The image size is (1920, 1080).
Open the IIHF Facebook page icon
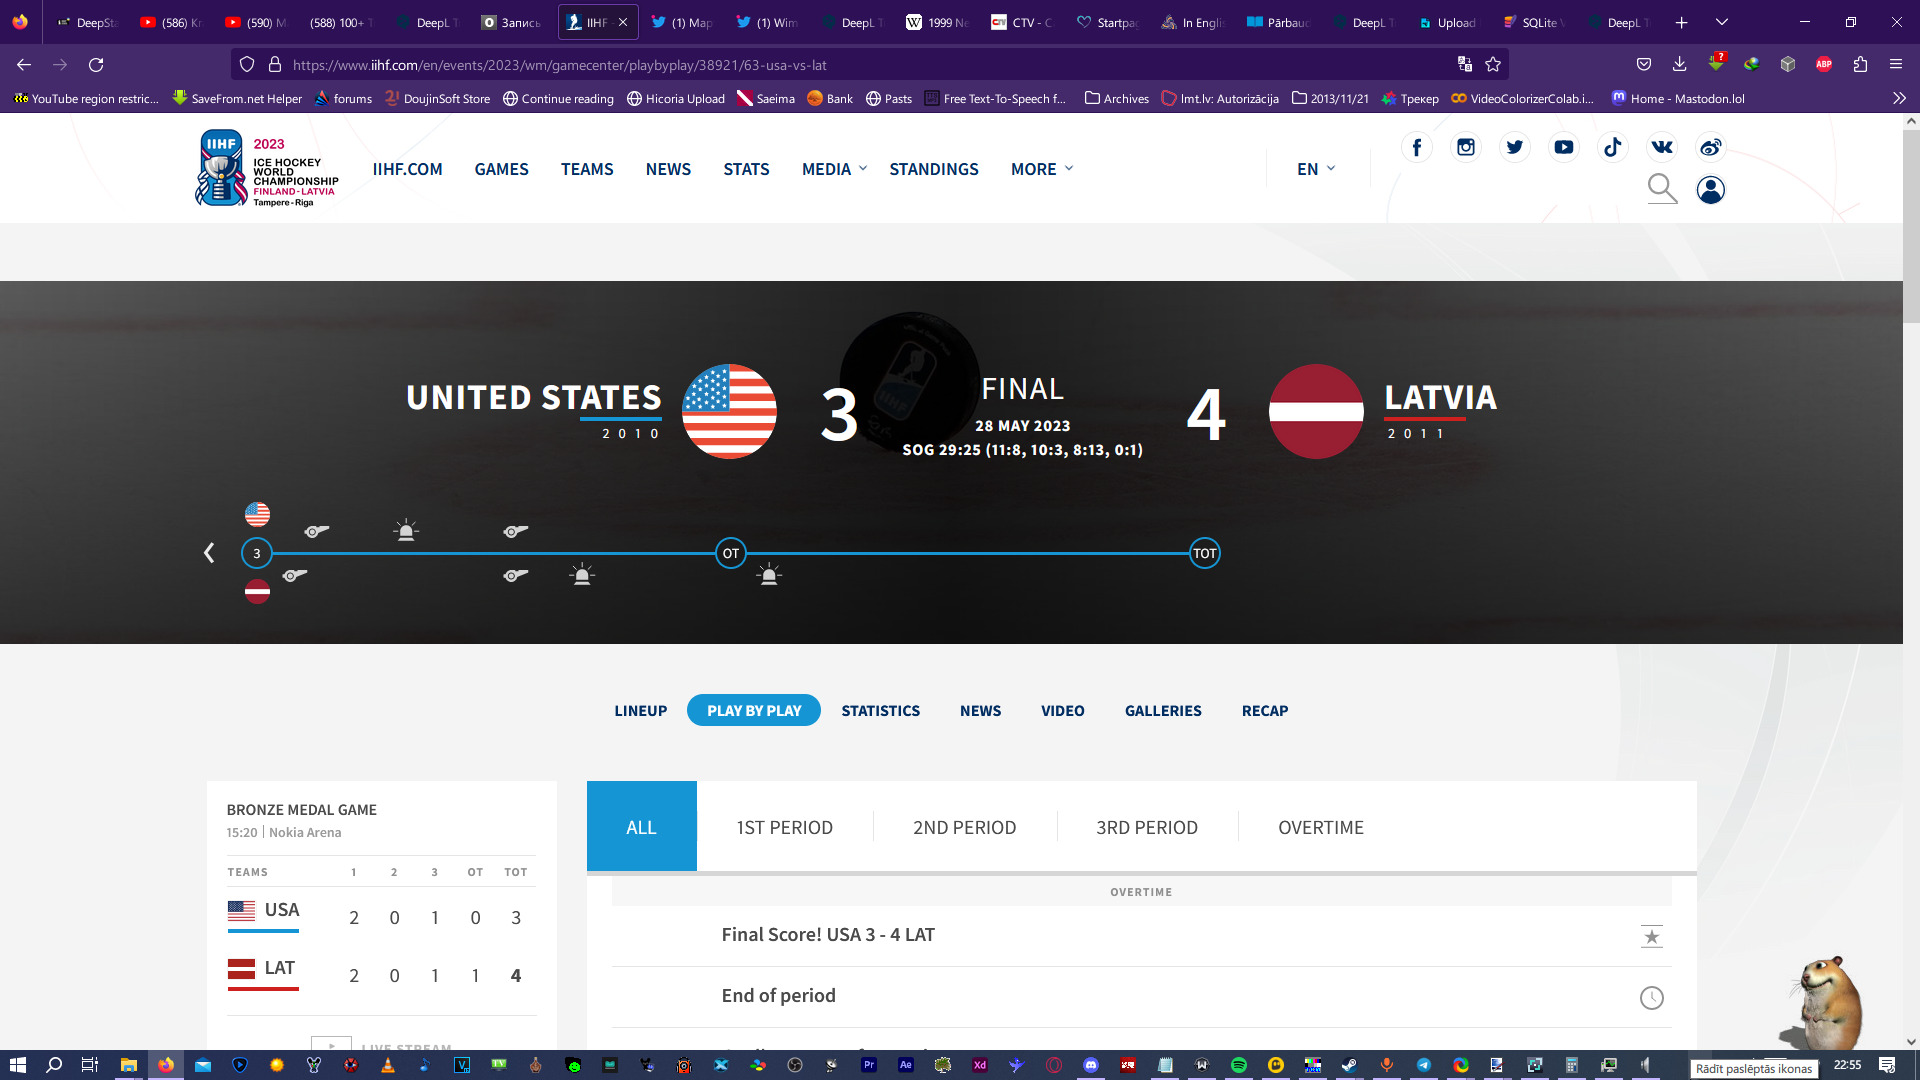1416,148
